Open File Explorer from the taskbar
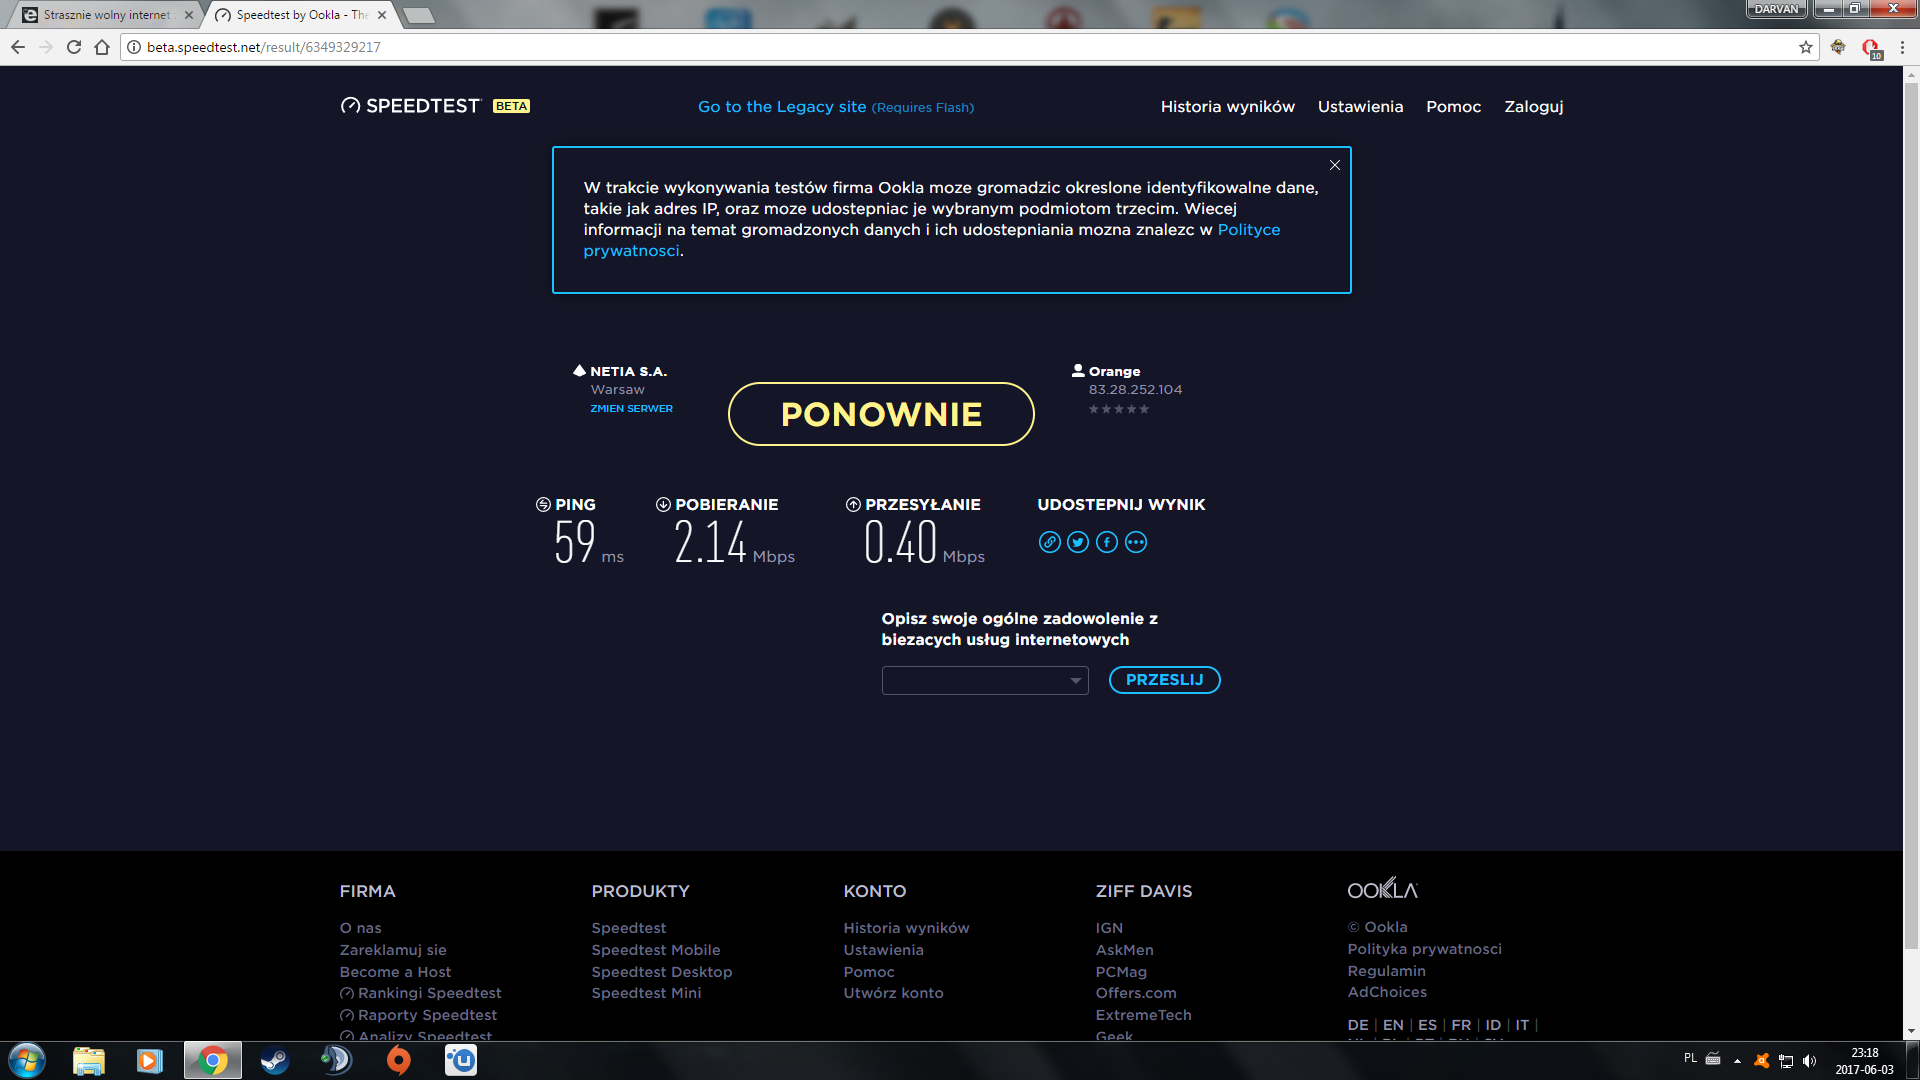This screenshot has height=1080, width=1920. click(89, 1060)
